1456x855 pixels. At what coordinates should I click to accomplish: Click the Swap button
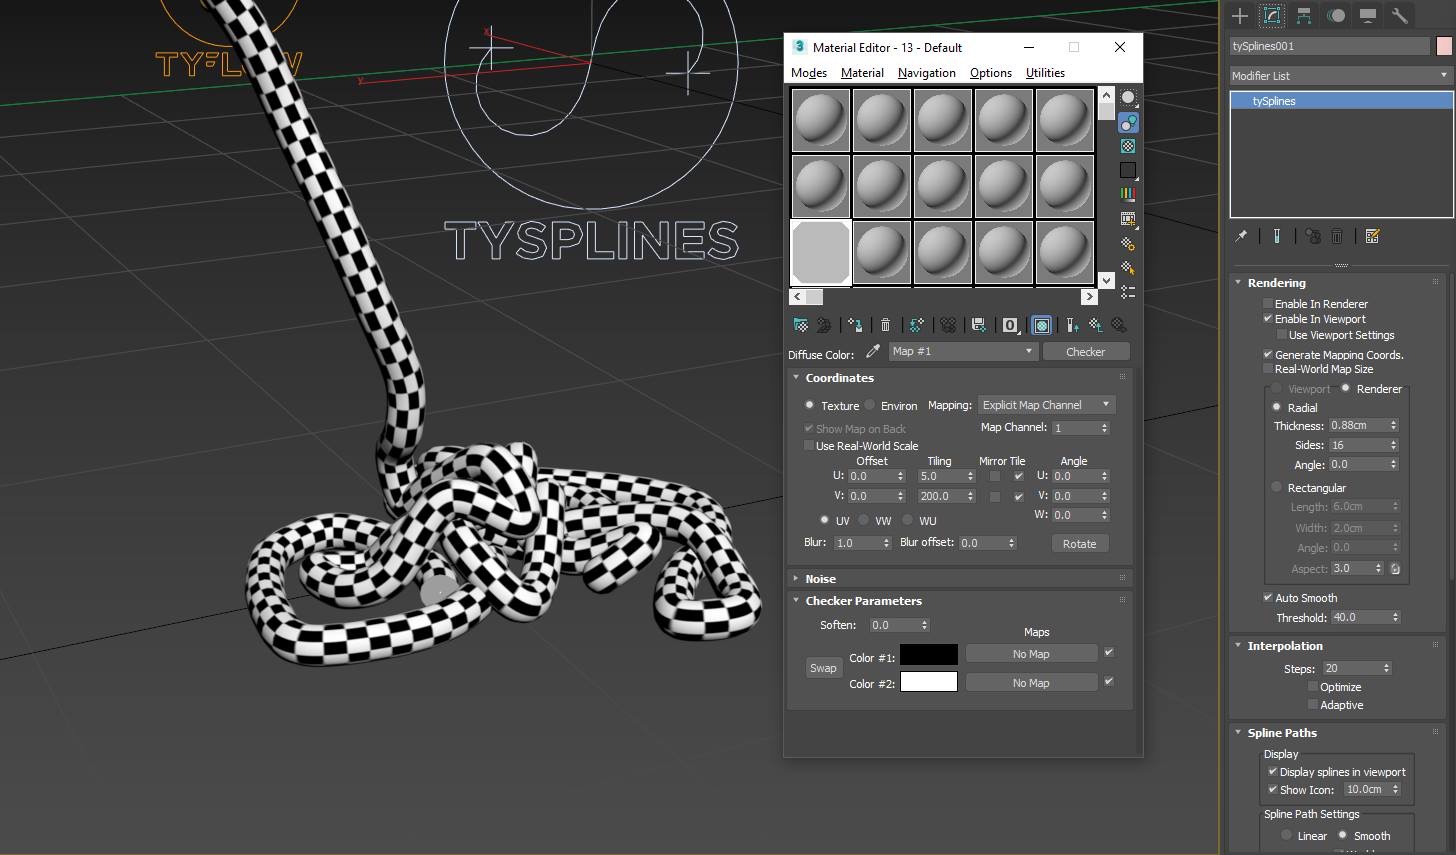coord(823,668)
